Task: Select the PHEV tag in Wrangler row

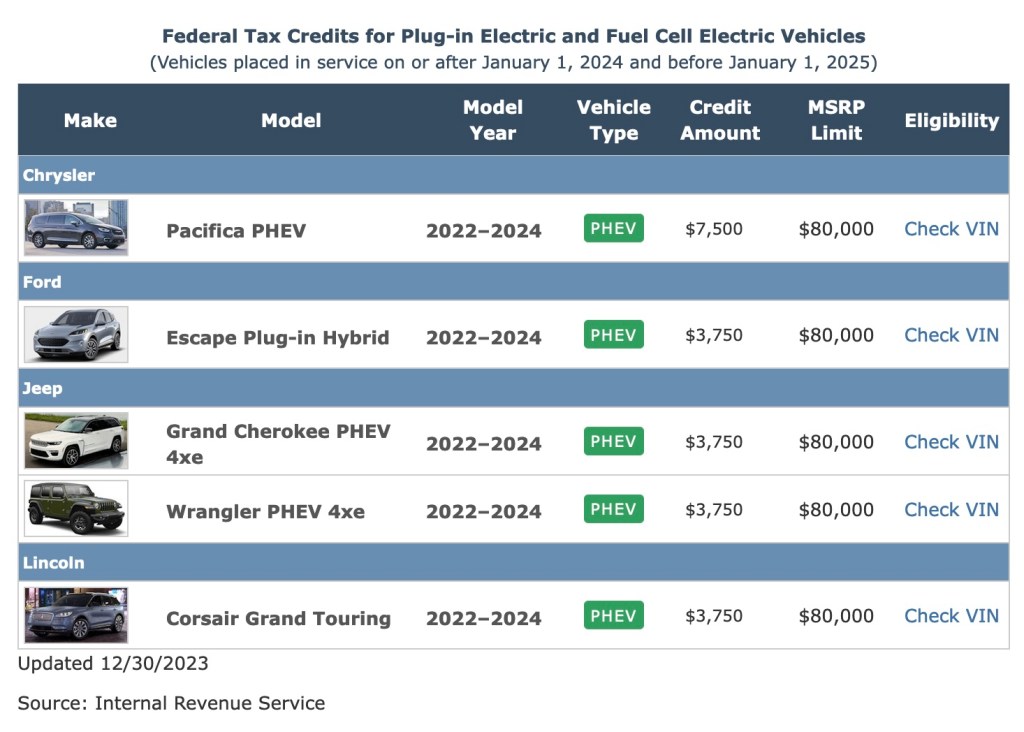Action: [x=613, y=510]
